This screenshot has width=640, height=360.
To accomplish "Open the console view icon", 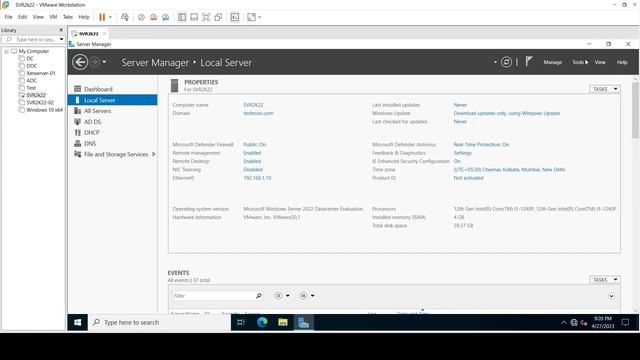I will (x=235, y=17).
